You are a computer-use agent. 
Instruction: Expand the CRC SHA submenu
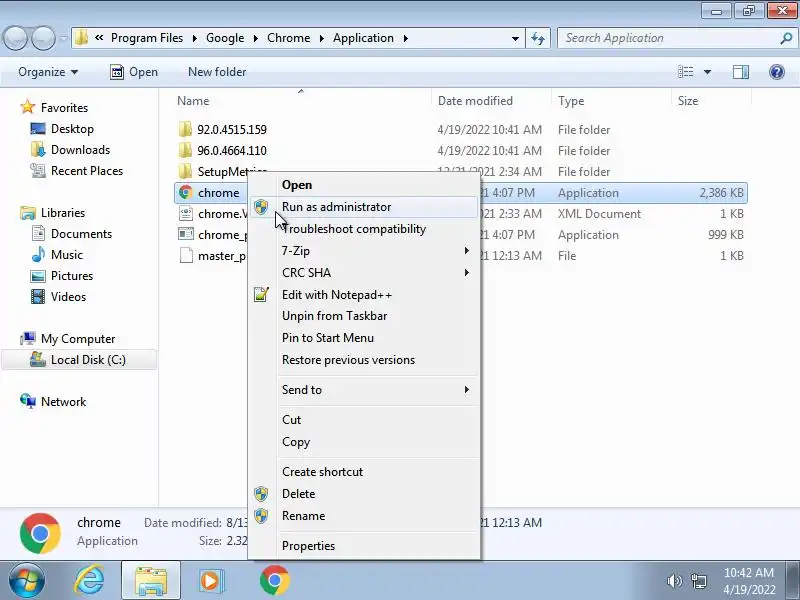click(466, 272)
